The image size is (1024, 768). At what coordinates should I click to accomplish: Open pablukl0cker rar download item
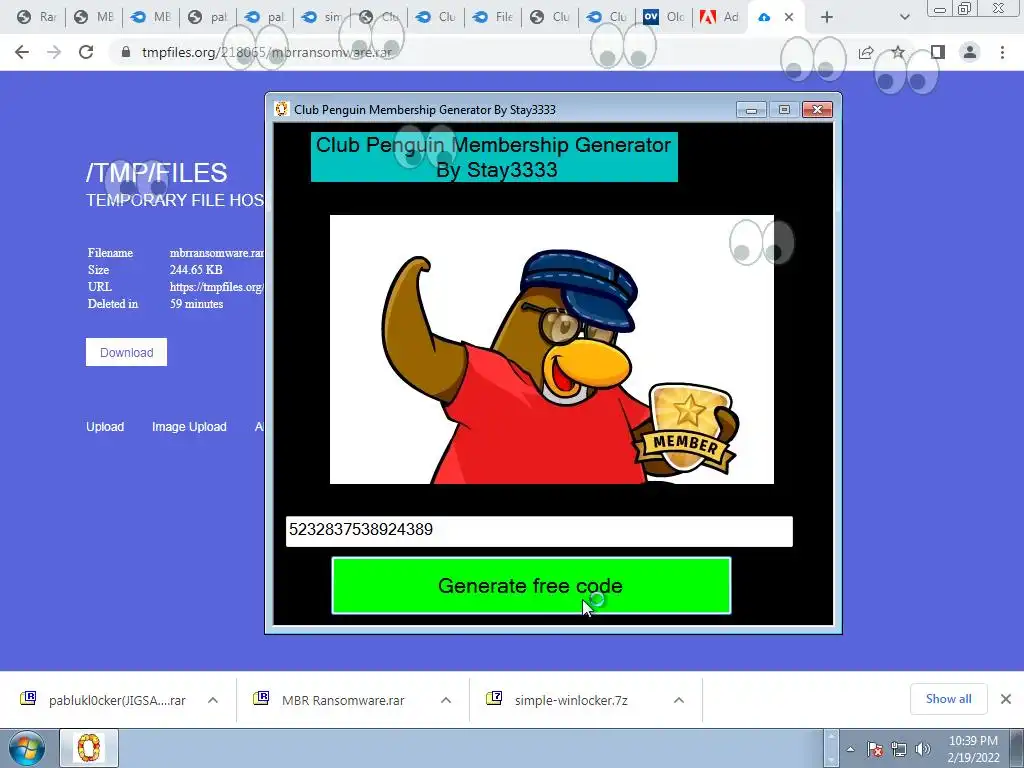coord(104,700)
